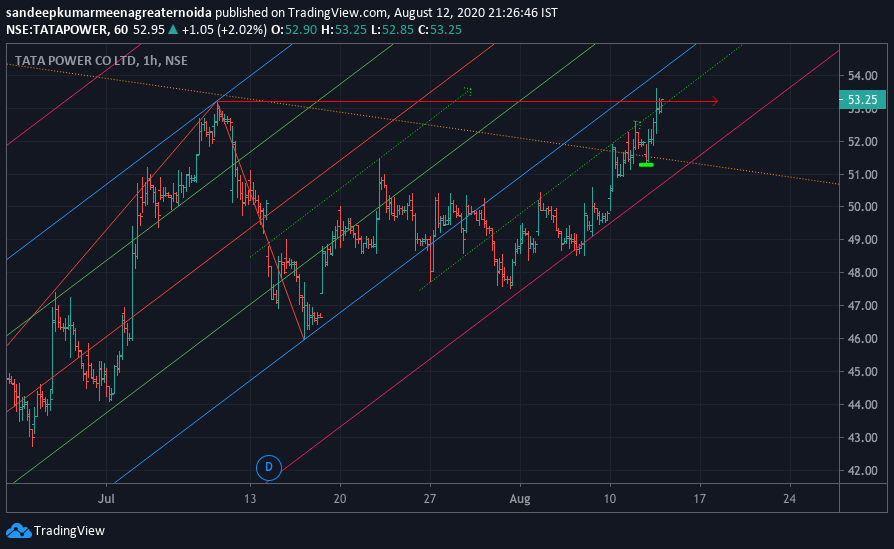894x549 pixels.
Task: Click the close value C:53.25 in the header
Action: point(440,30)
